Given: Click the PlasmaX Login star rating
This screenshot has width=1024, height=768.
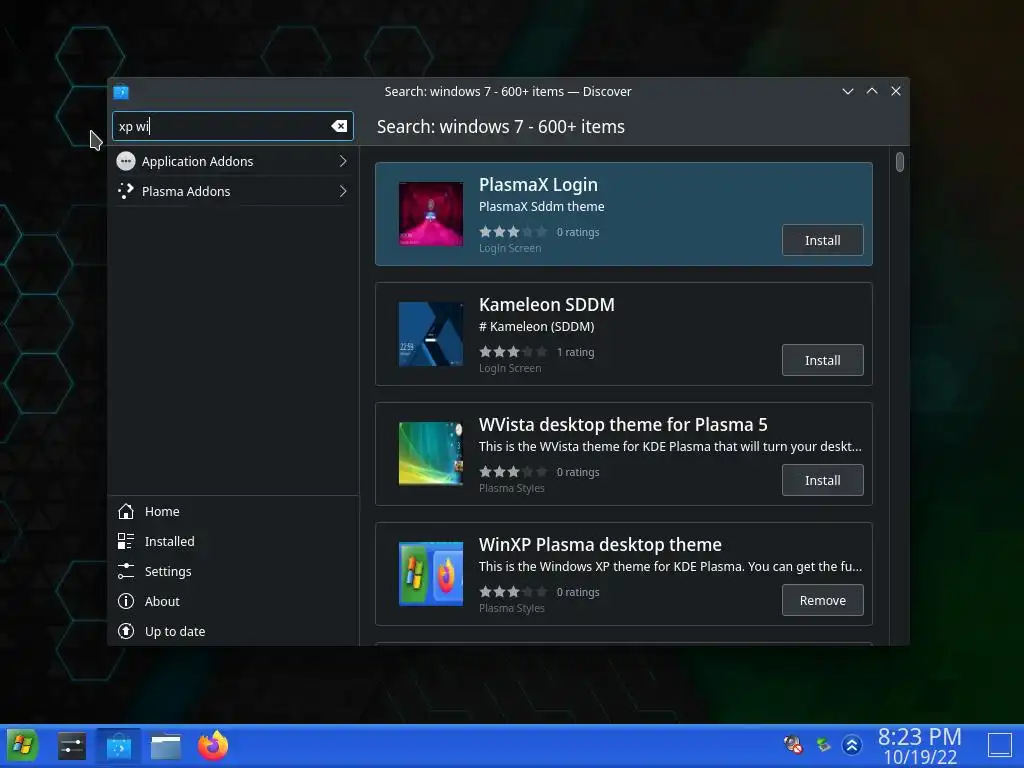Looking at the screenshot, I should click(x=513, y=232).
